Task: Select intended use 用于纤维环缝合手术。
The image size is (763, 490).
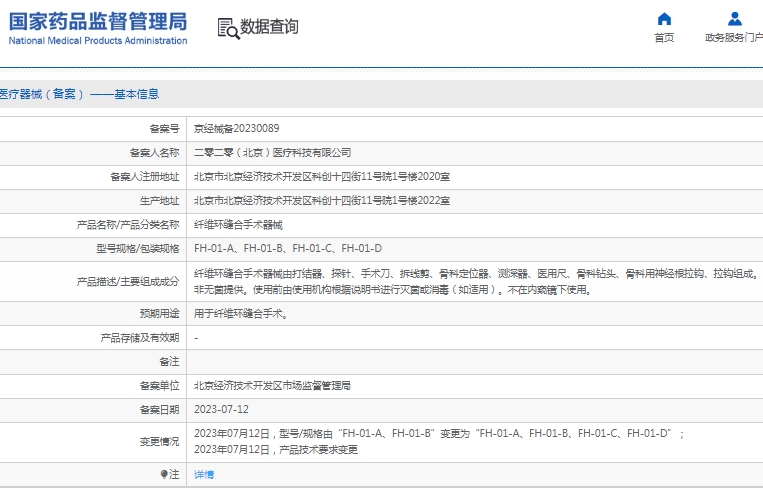Action: coord(241,314)
